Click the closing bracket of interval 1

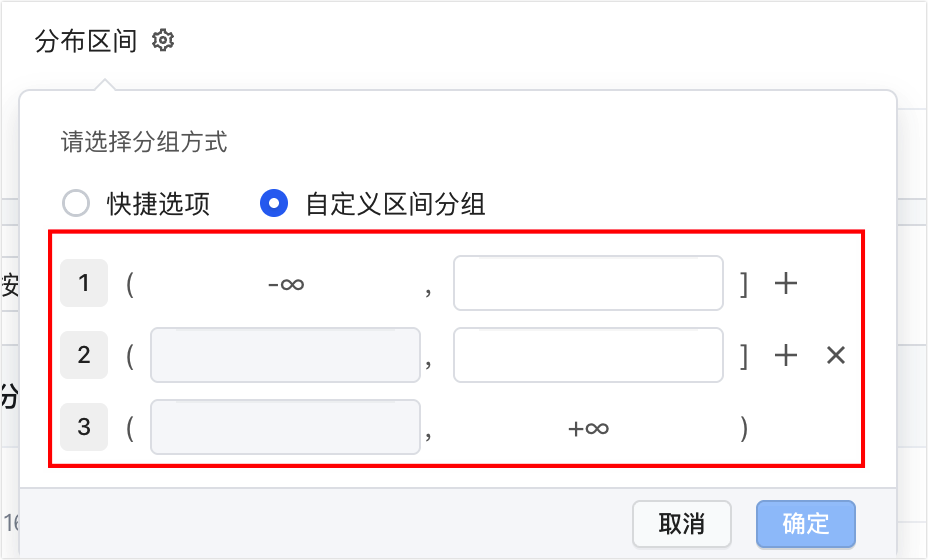[744, 284]
